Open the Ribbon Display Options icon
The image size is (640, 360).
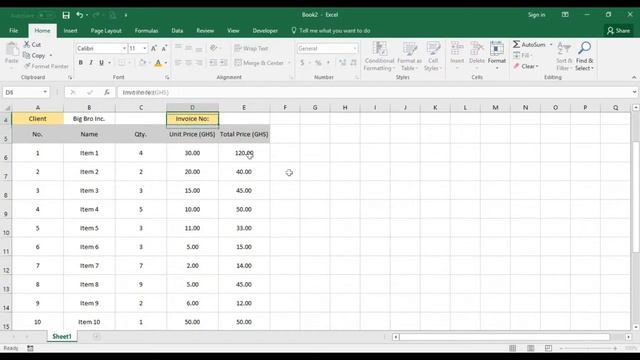(565, 15)
